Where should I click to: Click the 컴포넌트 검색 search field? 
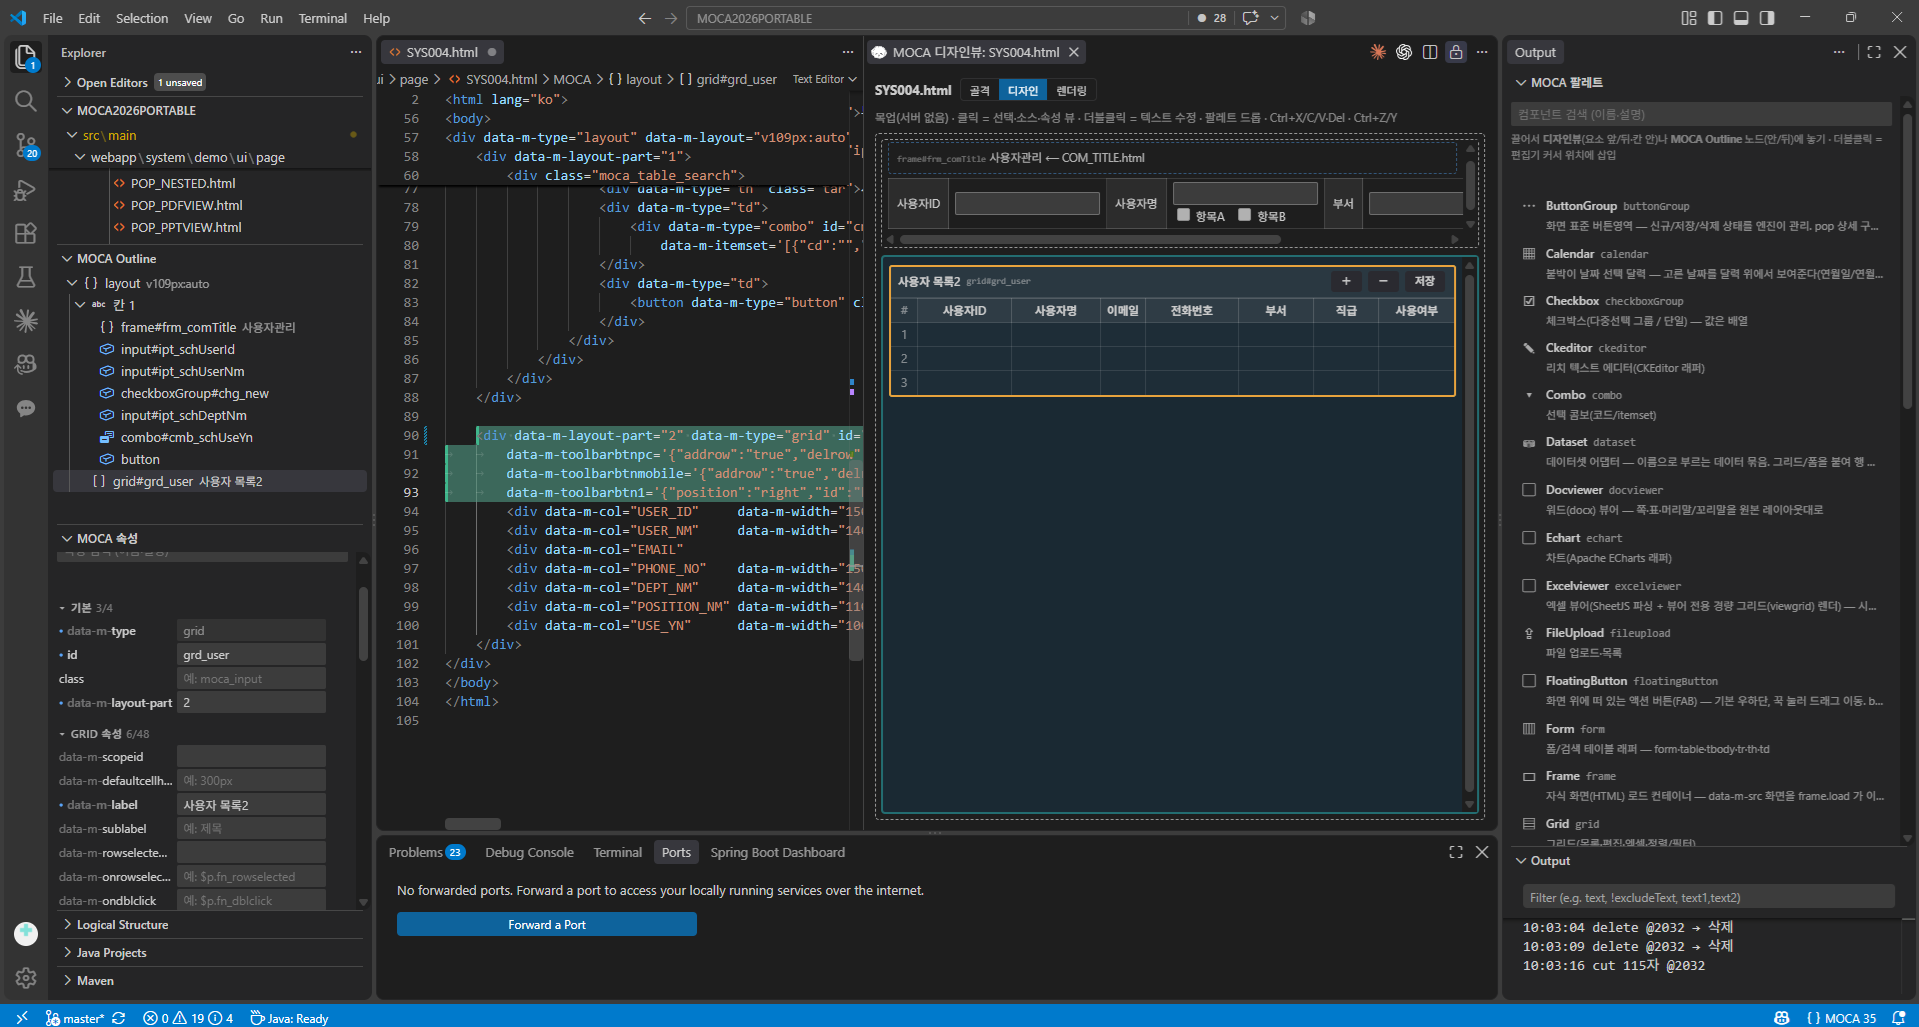point(1700,114)
